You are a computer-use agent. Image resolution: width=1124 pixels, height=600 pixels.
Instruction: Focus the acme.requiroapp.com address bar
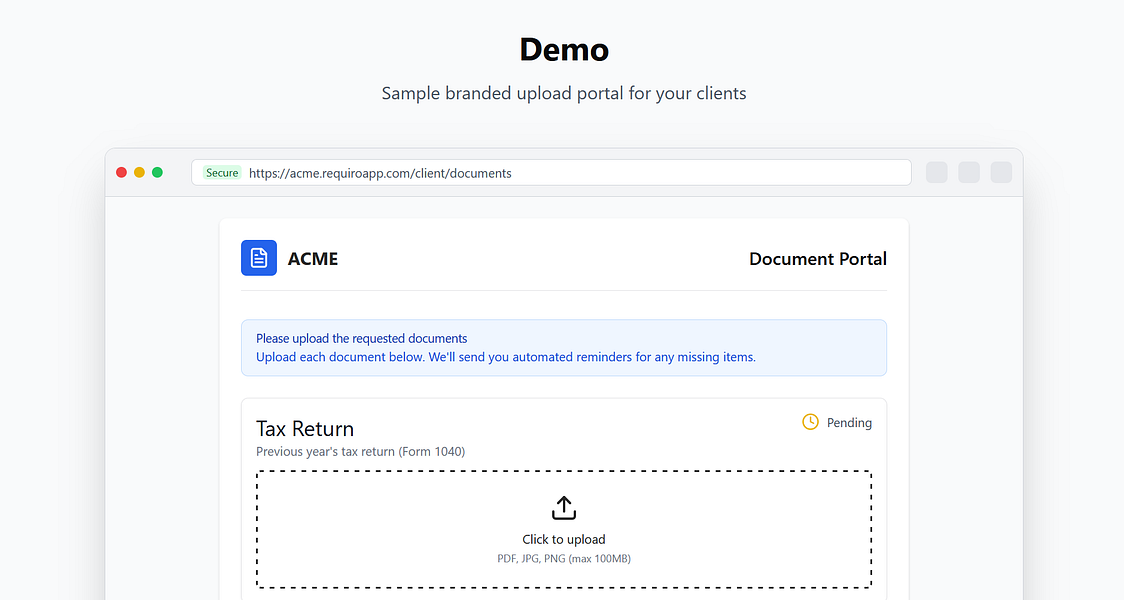pos(600,173)
